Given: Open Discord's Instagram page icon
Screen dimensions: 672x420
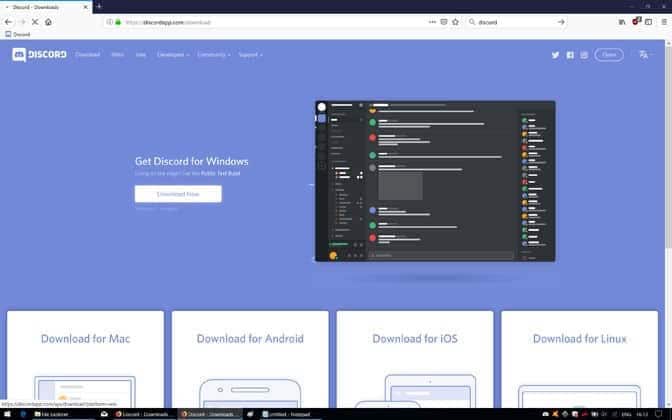Looking at the screenshot, I should point(584,55).
